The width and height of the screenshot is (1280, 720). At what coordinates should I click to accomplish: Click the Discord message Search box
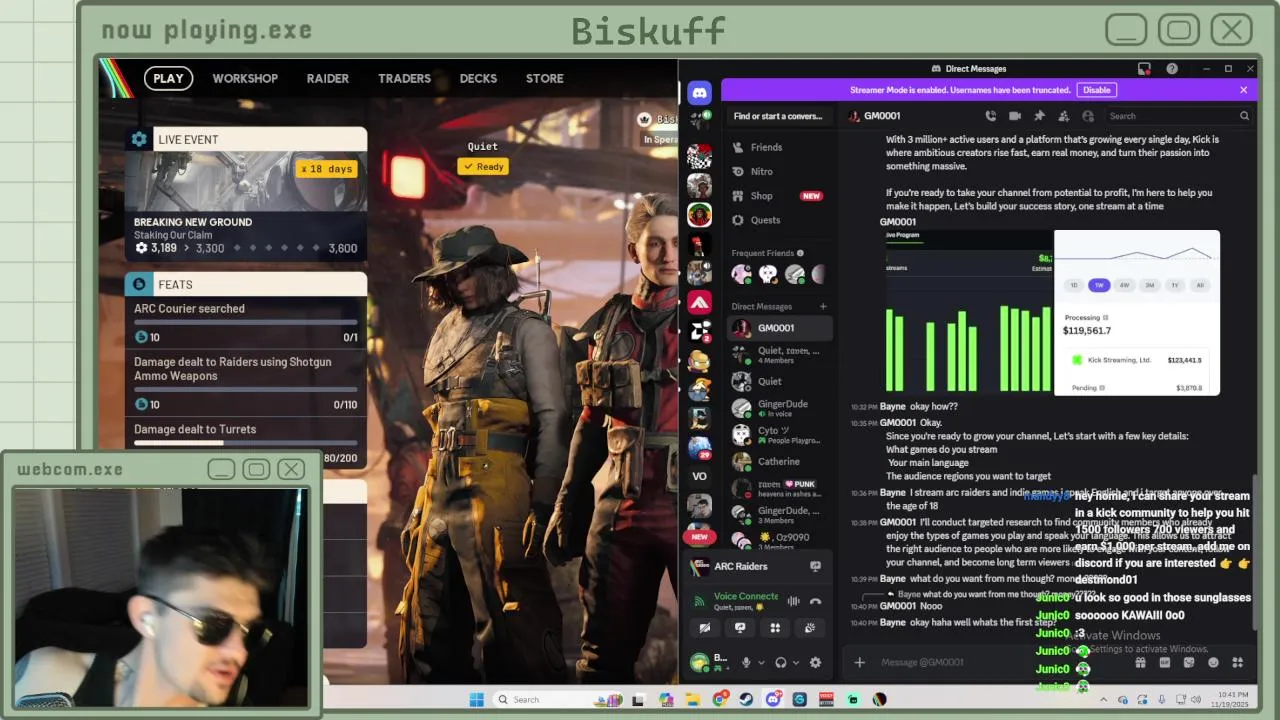1178,116
